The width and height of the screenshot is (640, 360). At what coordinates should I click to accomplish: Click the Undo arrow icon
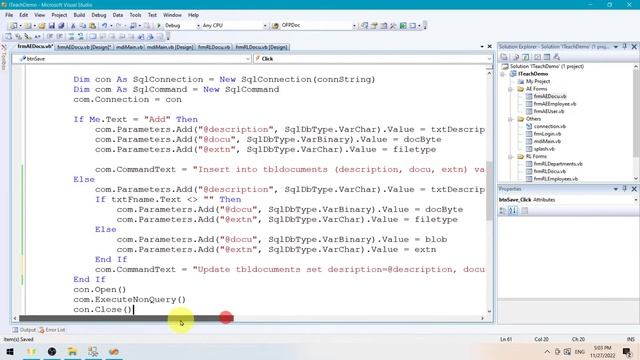[104, 26]
